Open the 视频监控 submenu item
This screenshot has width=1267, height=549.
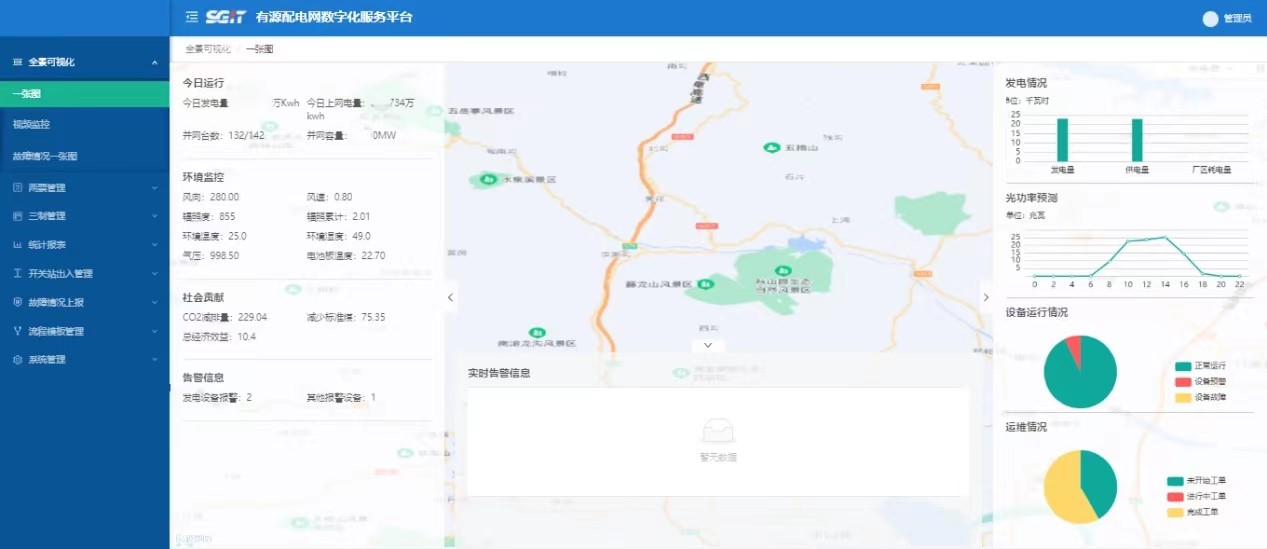click(32, 124)
